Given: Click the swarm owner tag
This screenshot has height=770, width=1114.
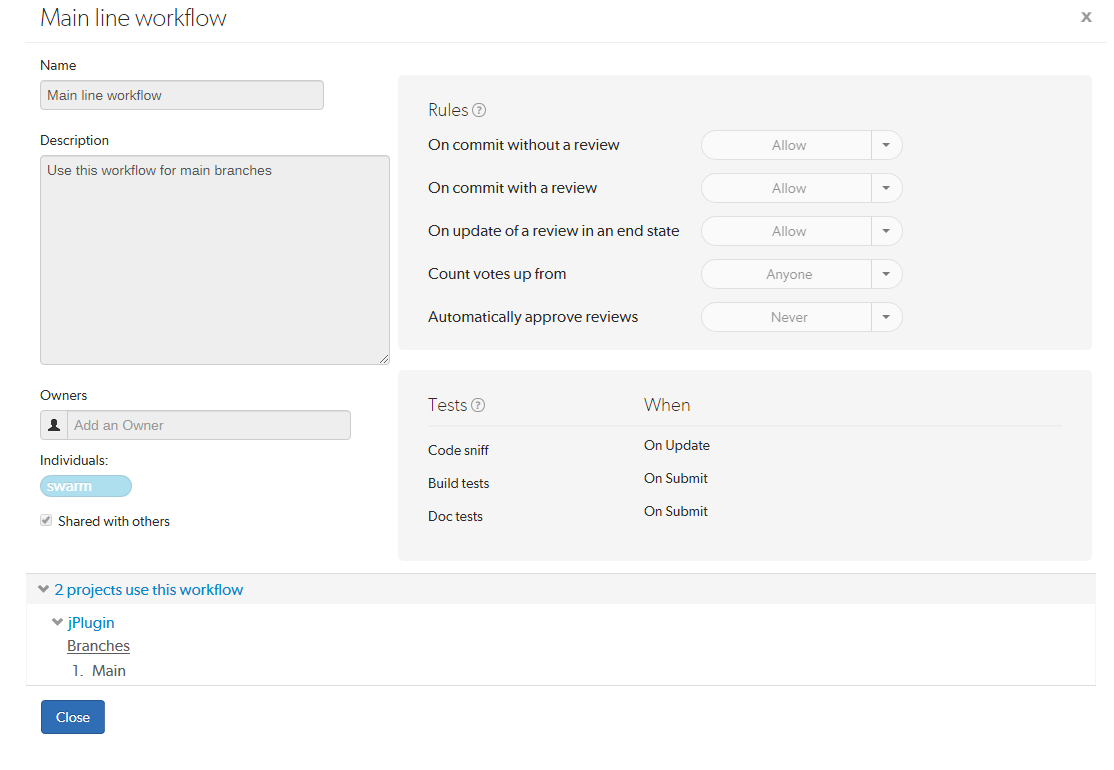Looking at the screenshot, I should coord(86,486).
